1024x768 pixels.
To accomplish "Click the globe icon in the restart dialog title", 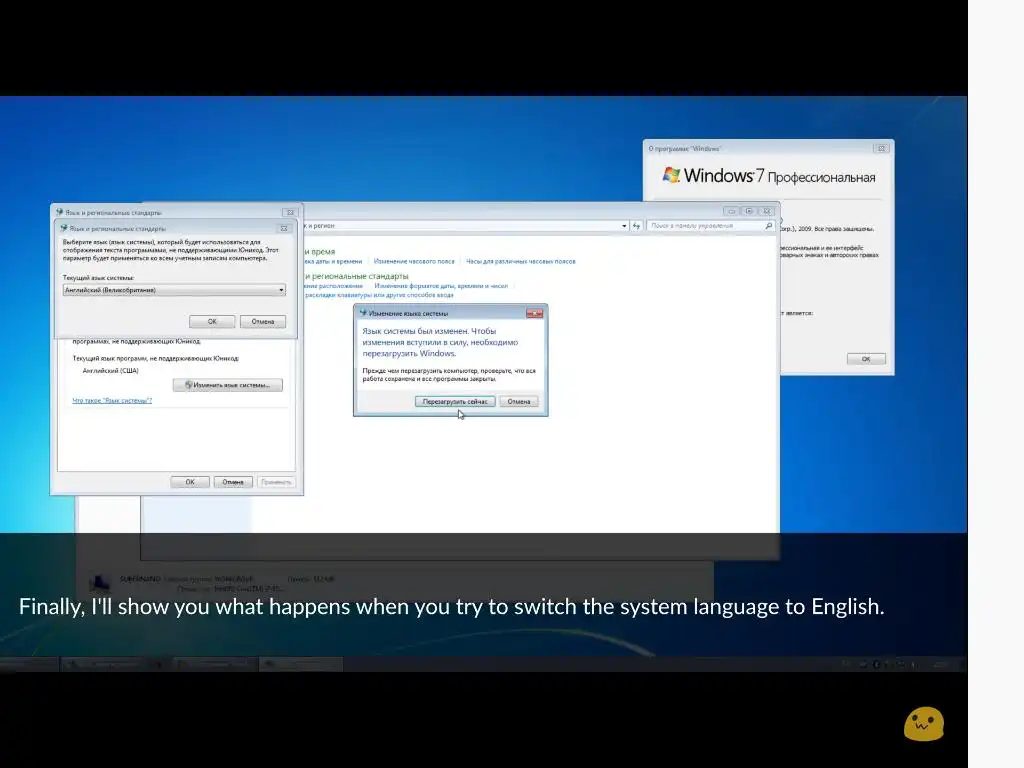I will click(364, 313).
